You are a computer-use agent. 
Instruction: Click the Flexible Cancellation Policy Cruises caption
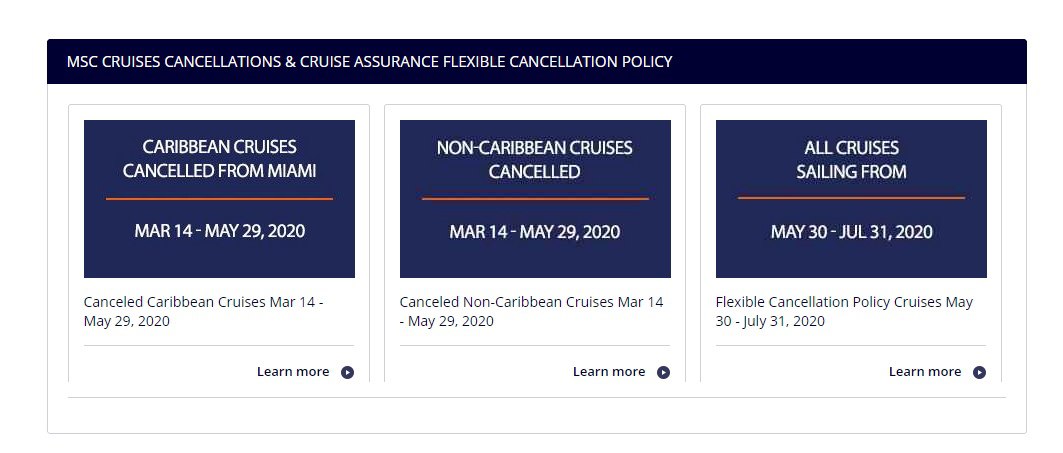pos(844,311)
